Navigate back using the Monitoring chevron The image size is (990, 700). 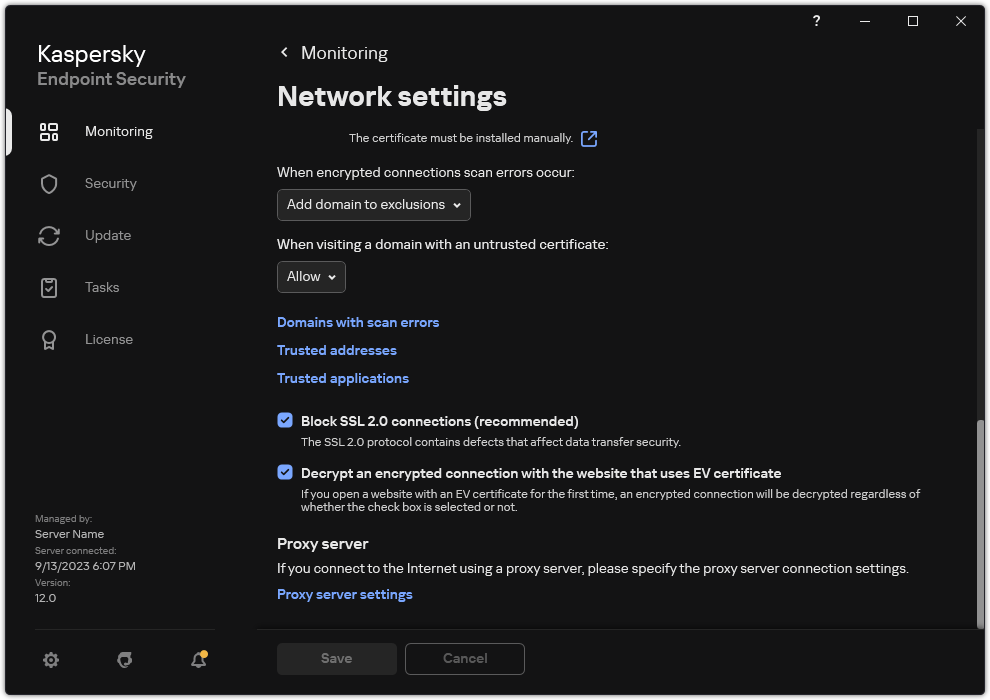[284, 52]
